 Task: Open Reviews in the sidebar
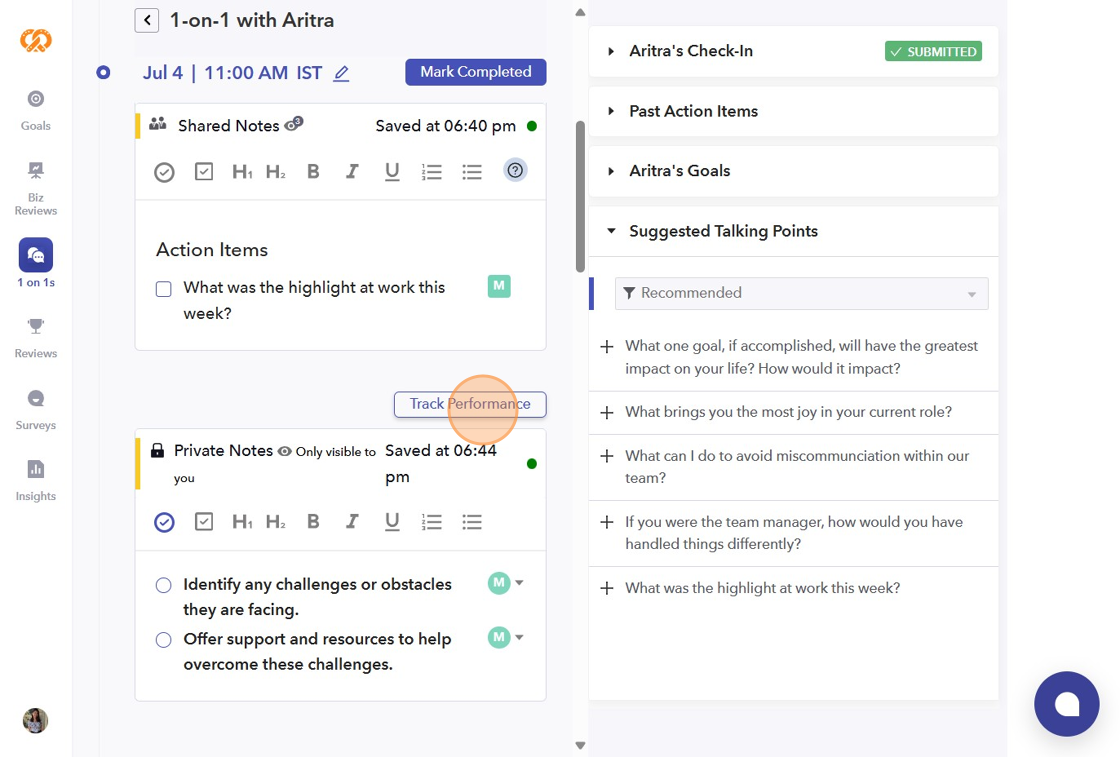click(36, 339)
